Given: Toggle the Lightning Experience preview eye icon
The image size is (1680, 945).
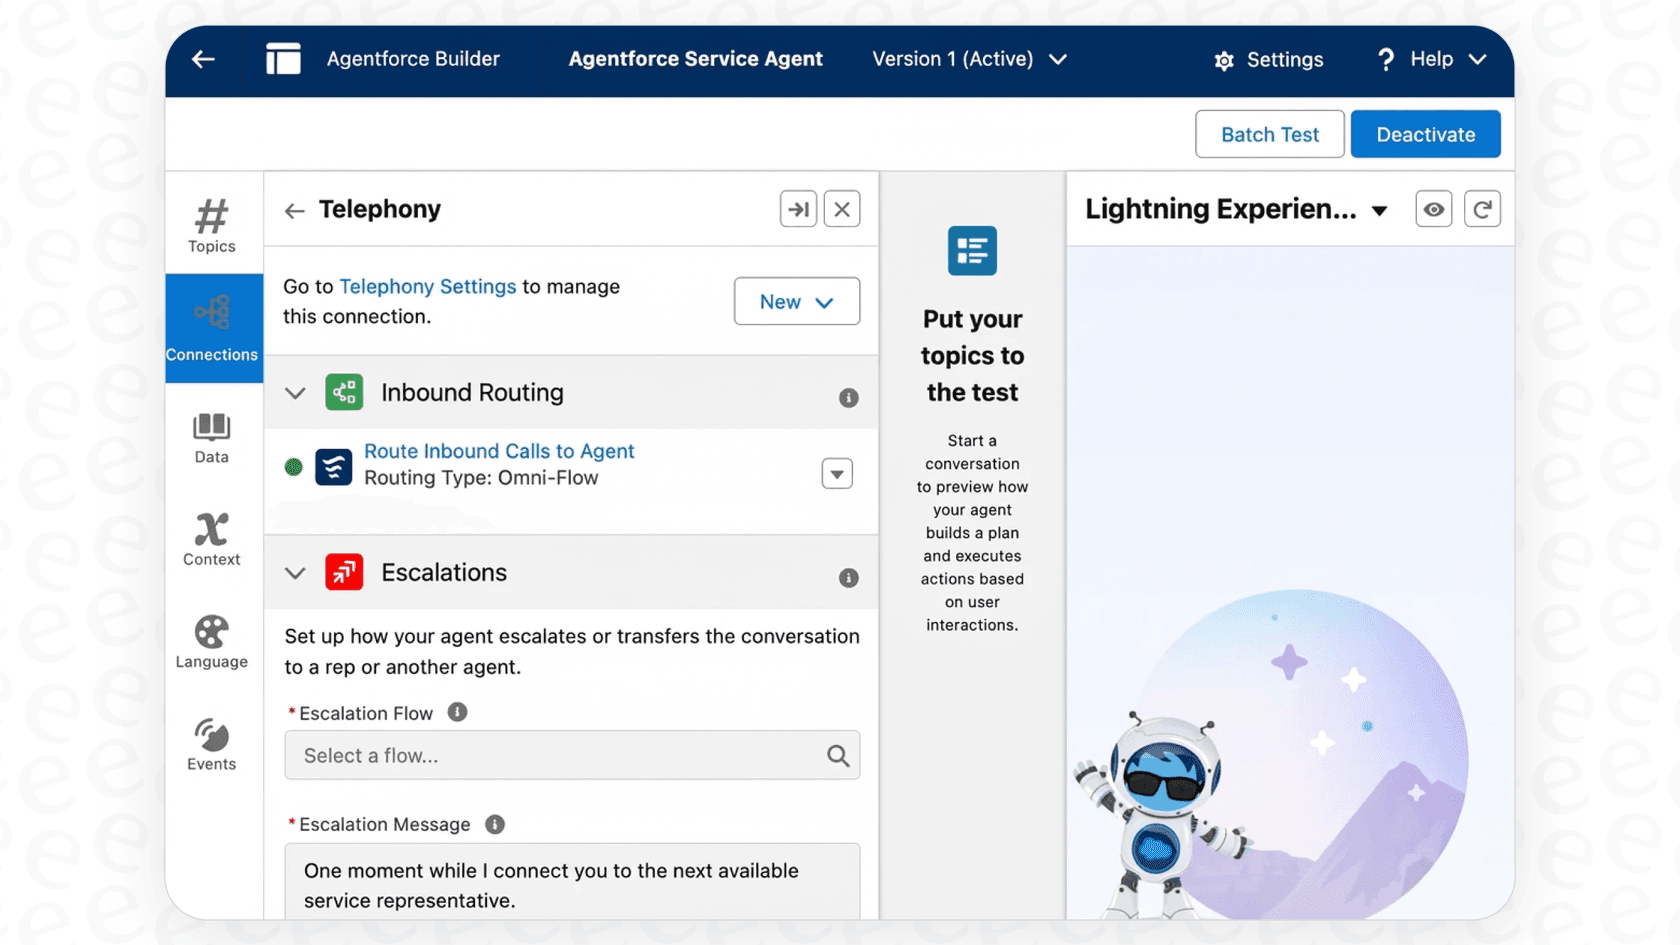Looking at the screenshot, I should point(1434,209).
